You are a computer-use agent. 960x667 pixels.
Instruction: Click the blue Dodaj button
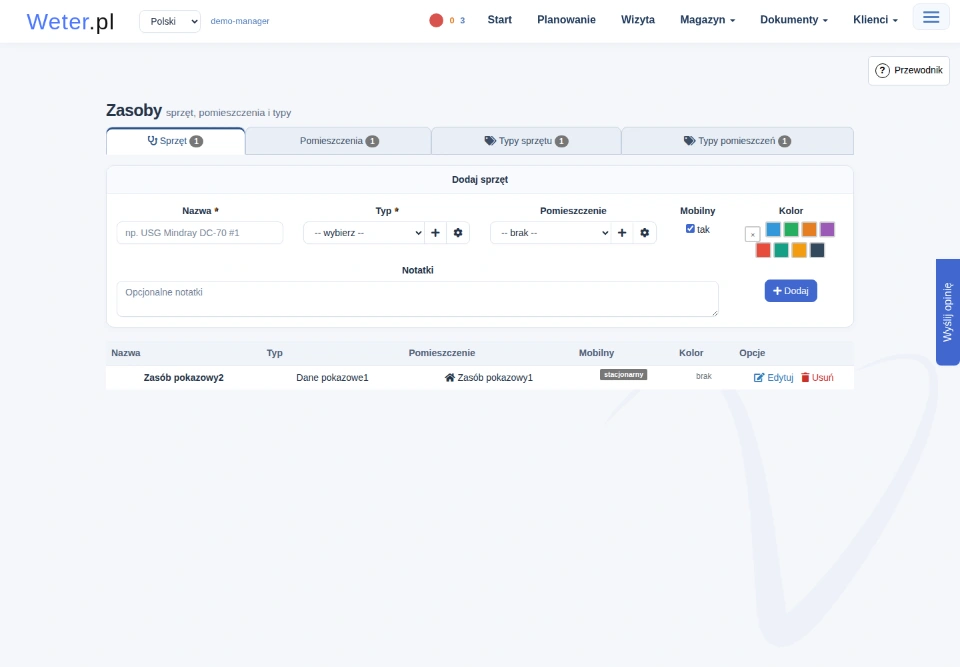(790, 291)
